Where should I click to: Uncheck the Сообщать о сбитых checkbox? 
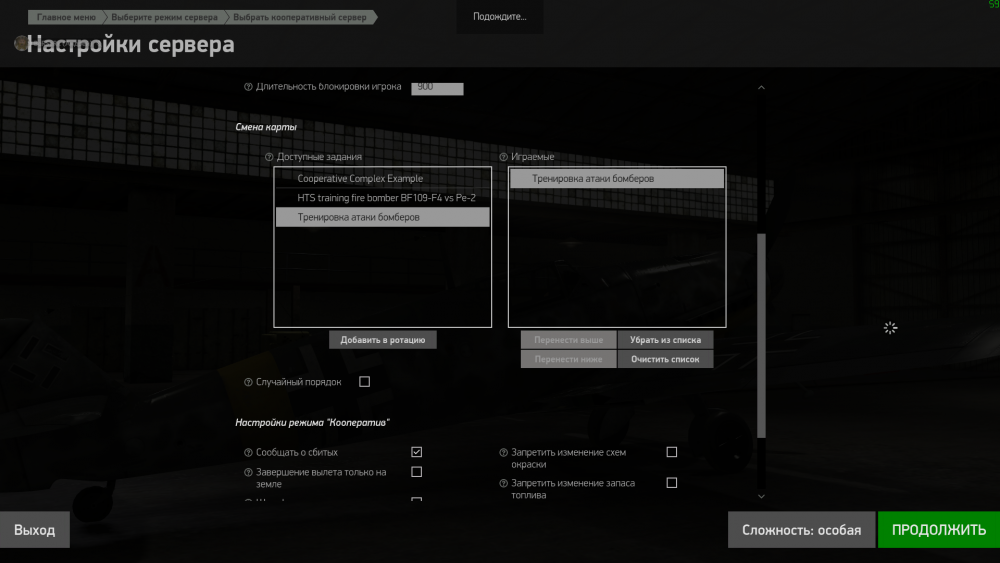[416, 451]
